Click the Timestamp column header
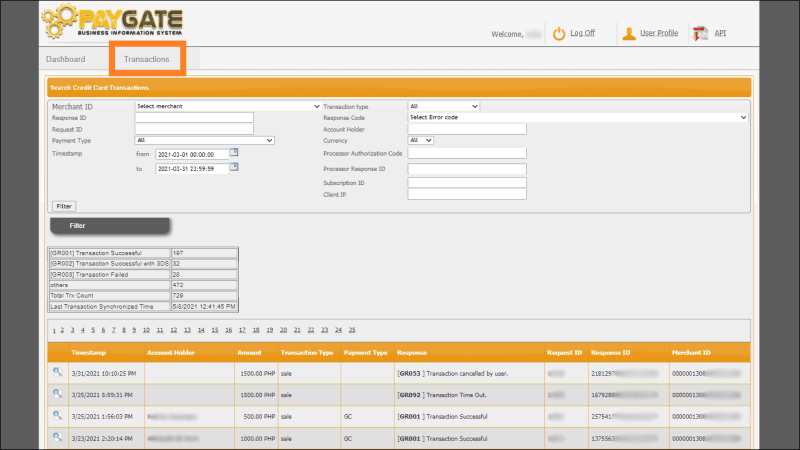800x450 pixels. point(88,353)
